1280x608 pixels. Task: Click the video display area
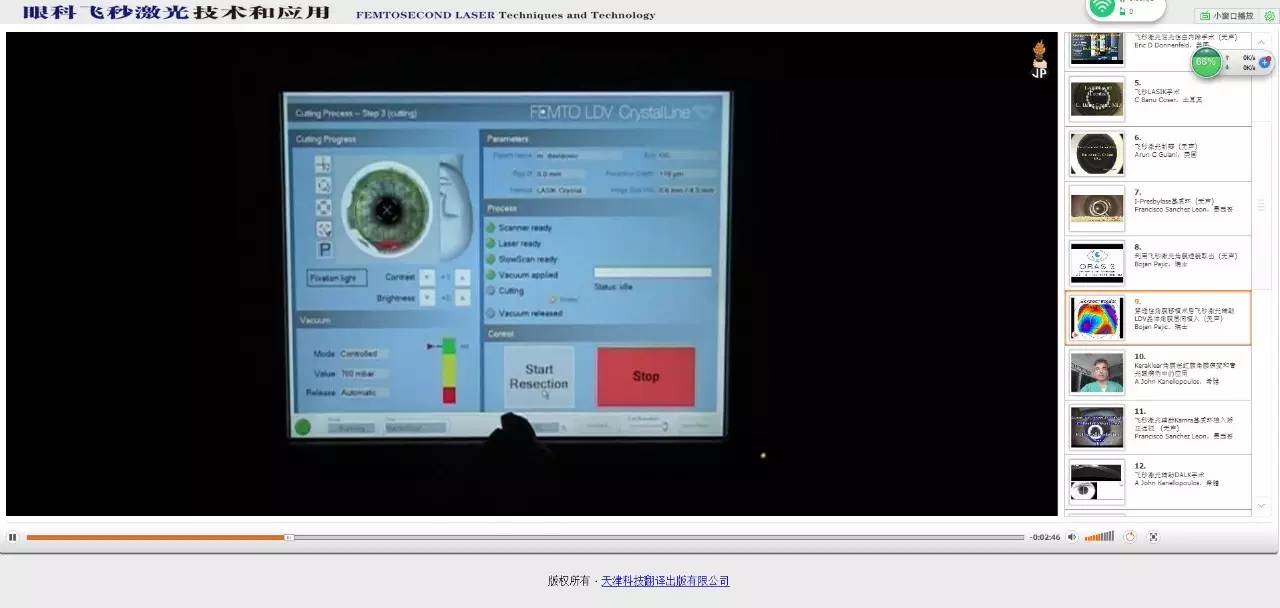[531, 274]
